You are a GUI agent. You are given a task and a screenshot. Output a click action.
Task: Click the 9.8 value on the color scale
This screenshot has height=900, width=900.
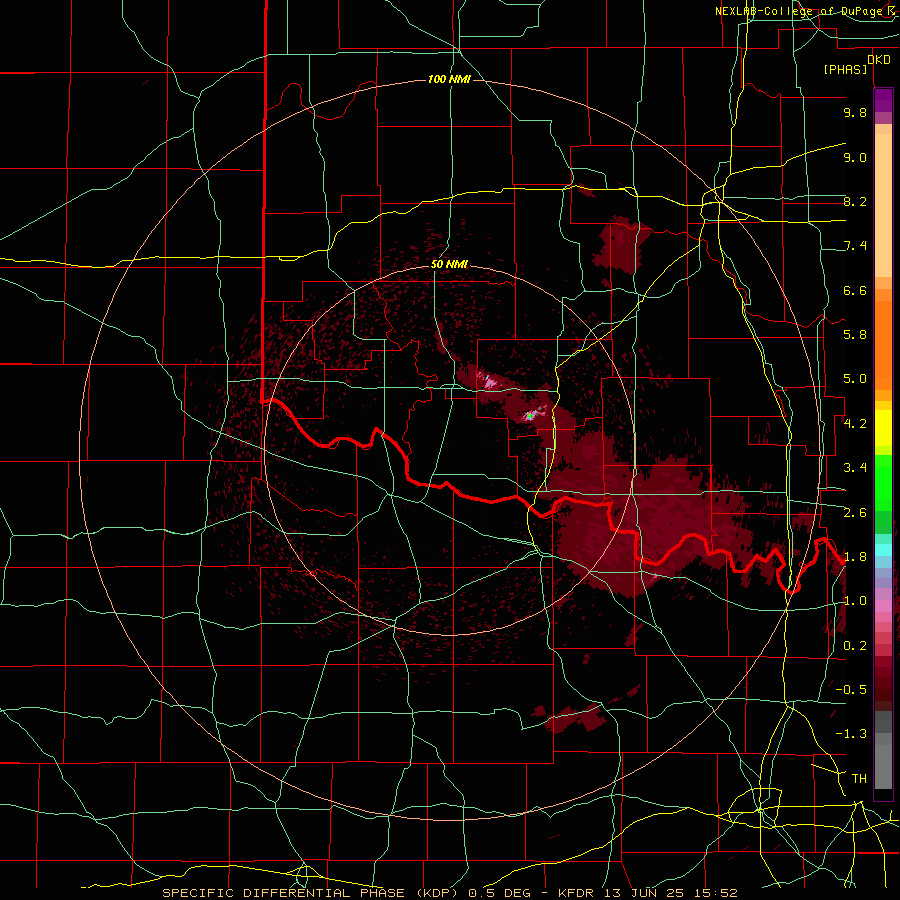click(x=855, y=112)
